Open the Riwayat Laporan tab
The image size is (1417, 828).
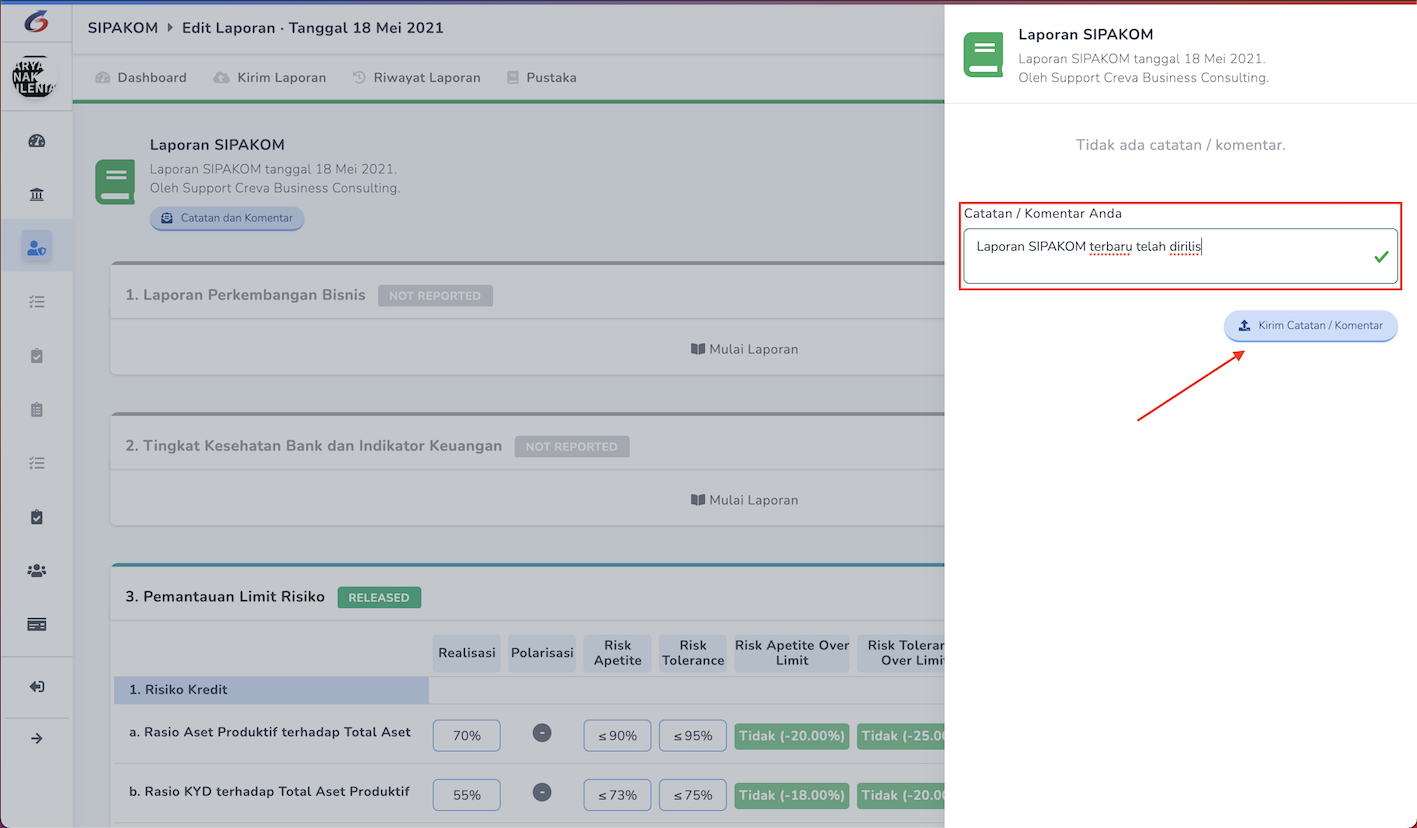416,77
